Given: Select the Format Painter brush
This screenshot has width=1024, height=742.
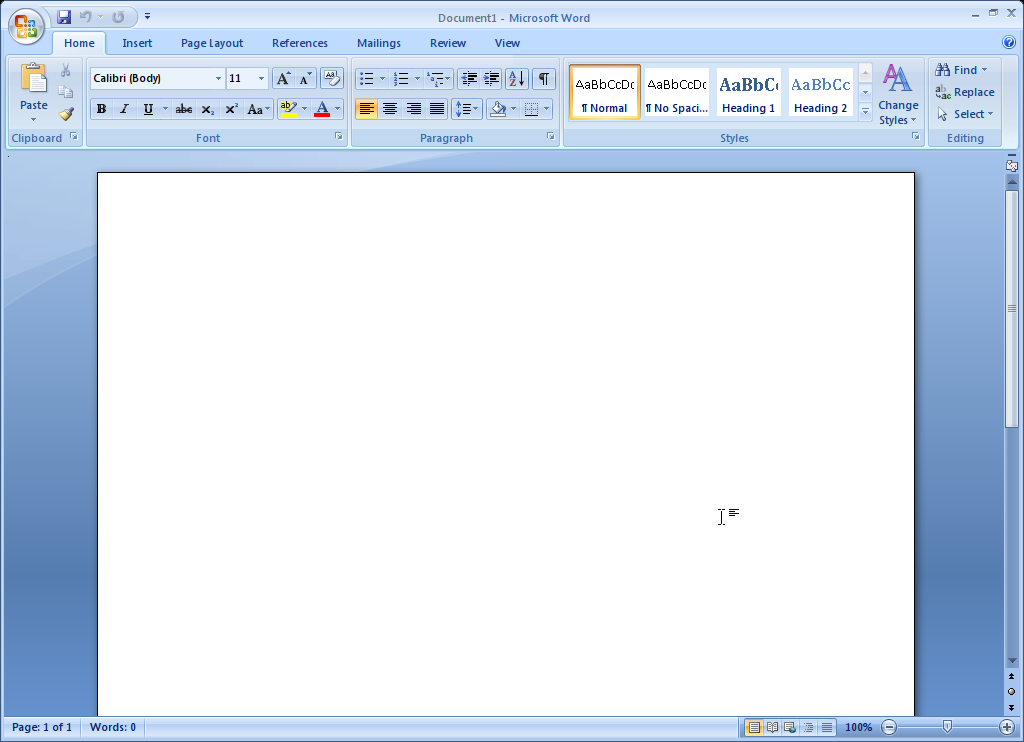Looking at the screenshot, I should click(65, 114).
